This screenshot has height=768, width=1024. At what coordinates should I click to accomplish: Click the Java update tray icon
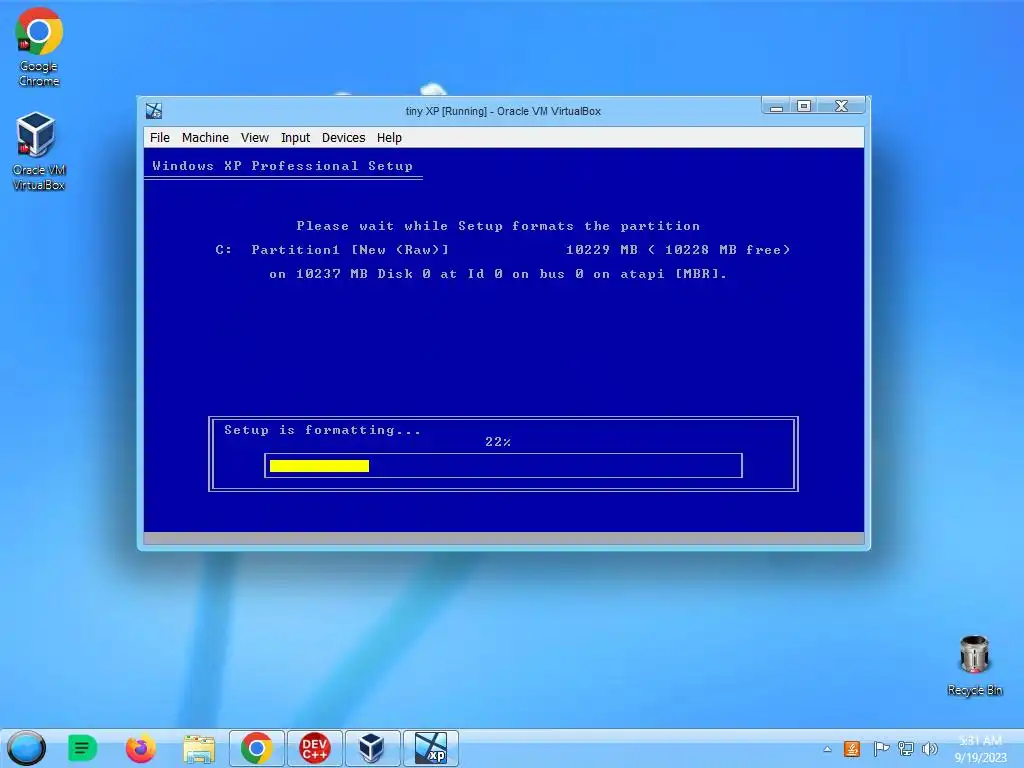pyautogui.click(x=852, y=749)
